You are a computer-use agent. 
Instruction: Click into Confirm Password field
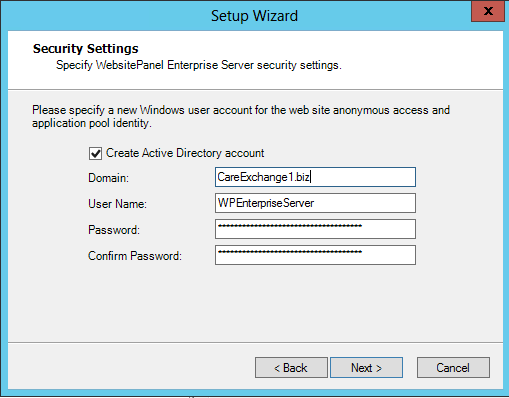pyautogui.click(x=315, y=255)
